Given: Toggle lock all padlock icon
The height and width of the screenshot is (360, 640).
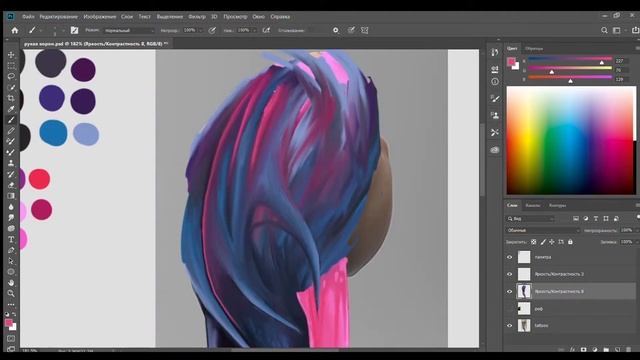Looking at the screenshot, I should coord(570,242).
